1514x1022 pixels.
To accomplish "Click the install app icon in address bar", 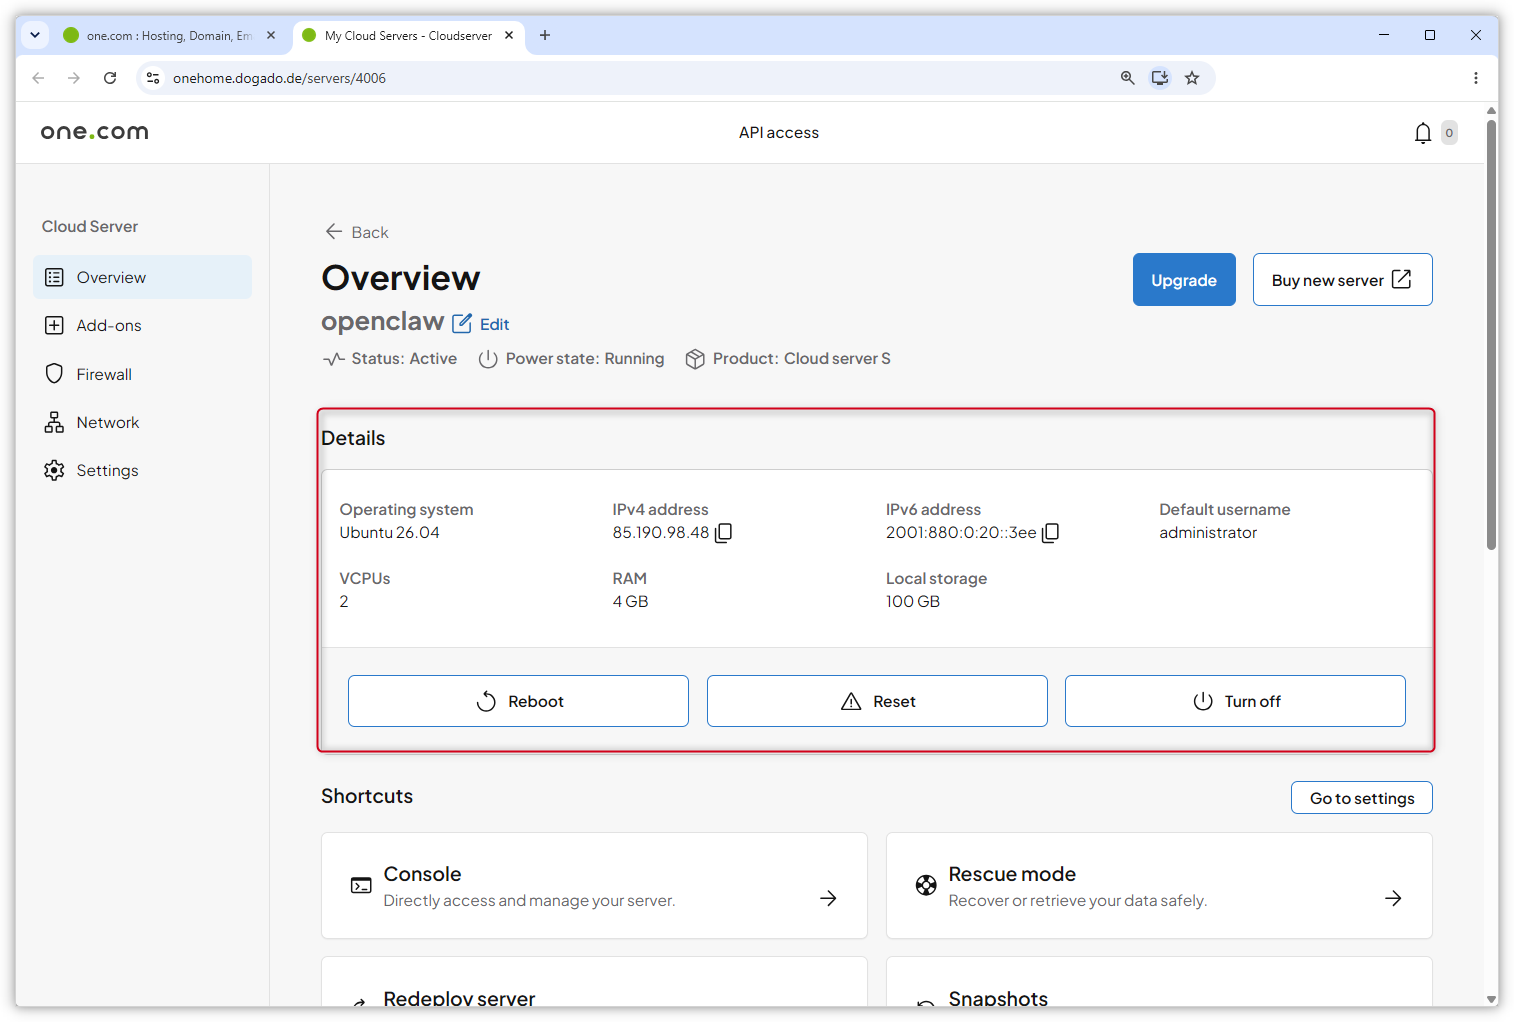I will point(1160,78).
